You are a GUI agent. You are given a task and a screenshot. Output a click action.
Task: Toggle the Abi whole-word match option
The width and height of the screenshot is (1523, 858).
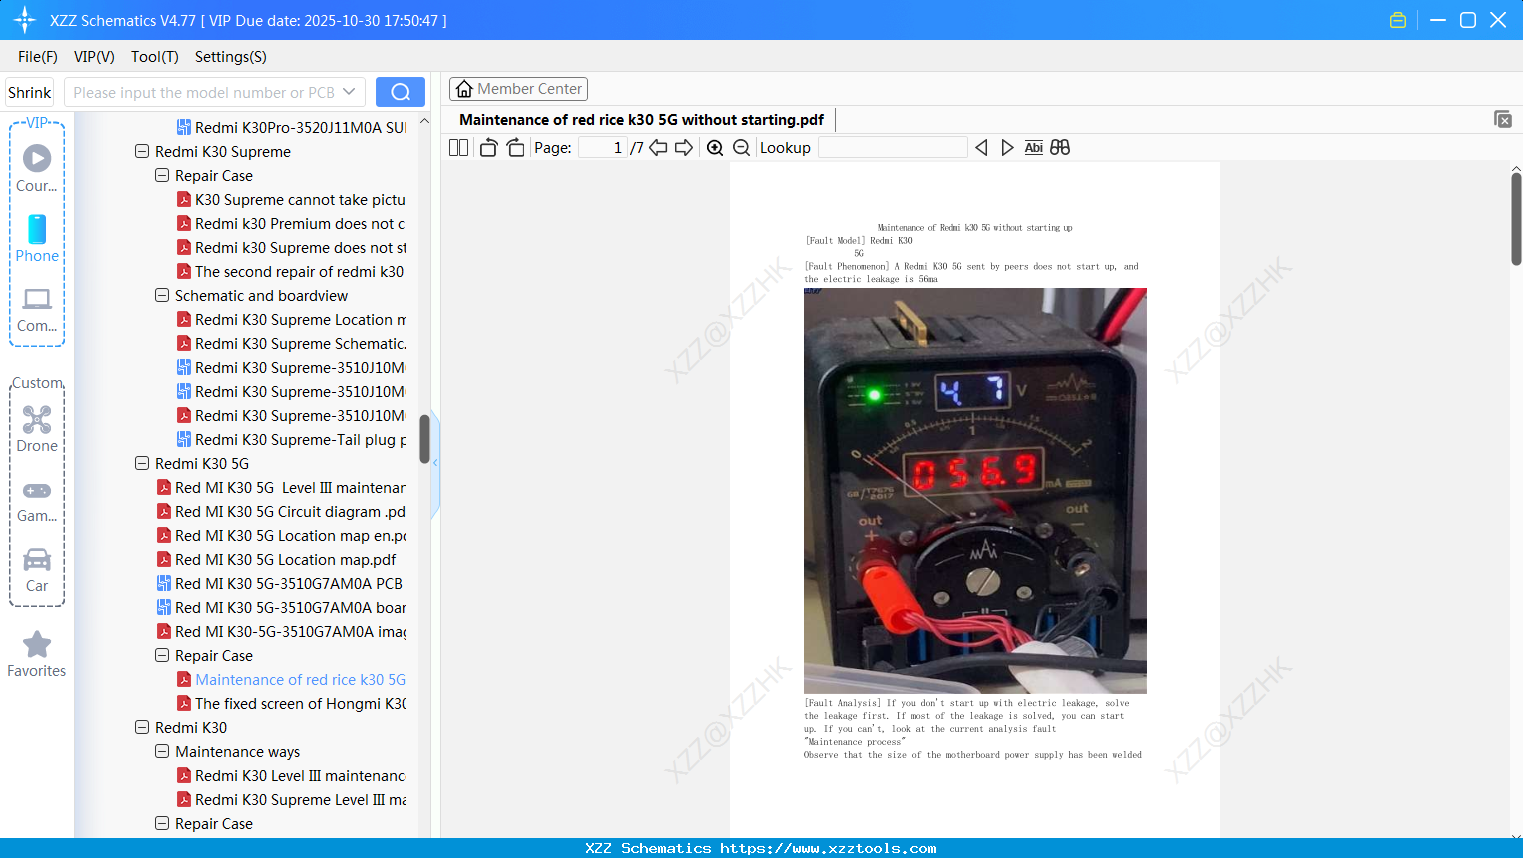(x=1034, y=147)
